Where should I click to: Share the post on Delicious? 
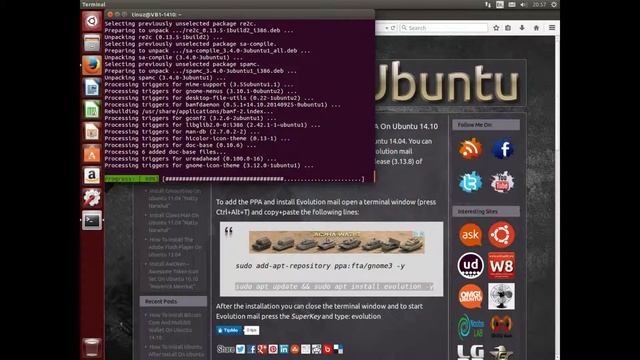point(338,349)
